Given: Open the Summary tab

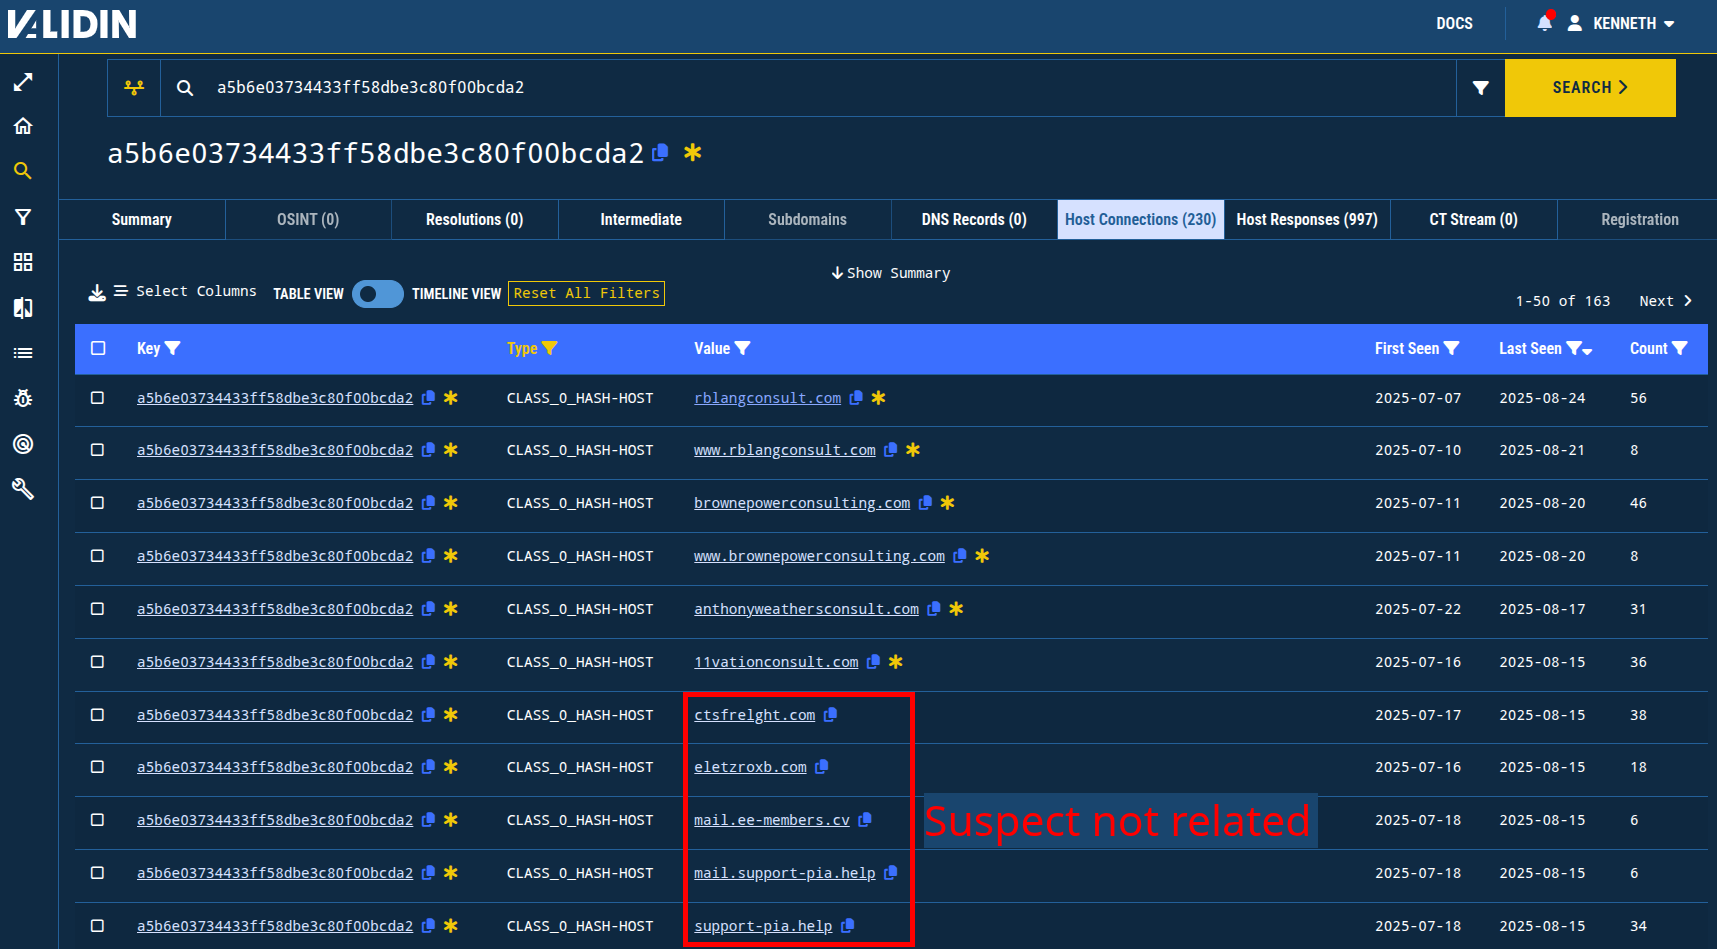Looking at the screenshot, I should tap(142, 220).
